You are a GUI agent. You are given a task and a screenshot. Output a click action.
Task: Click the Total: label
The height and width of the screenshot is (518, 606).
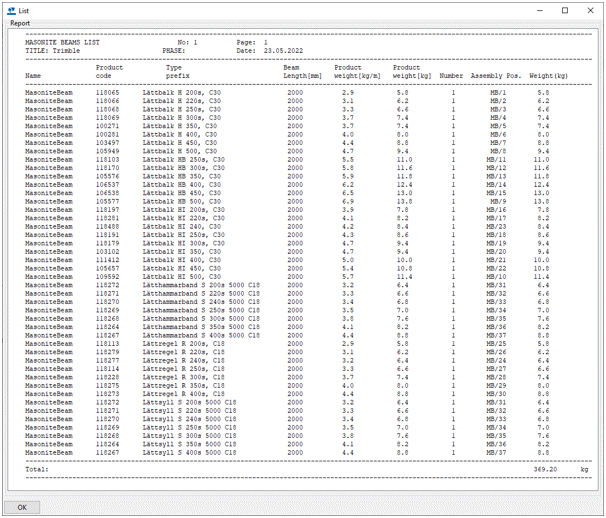[x=37, y=469]
